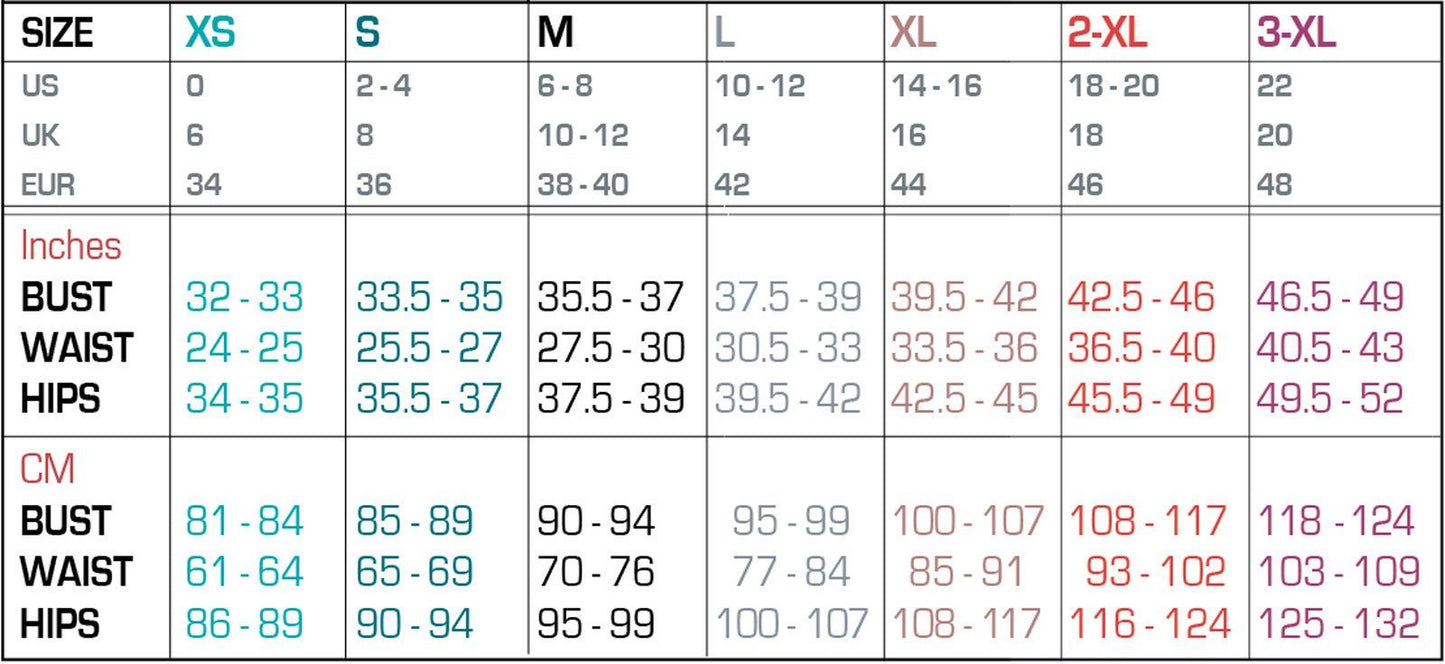Click the red CM section label
The width and height of the screenshot is (1445, 664).
47,469
